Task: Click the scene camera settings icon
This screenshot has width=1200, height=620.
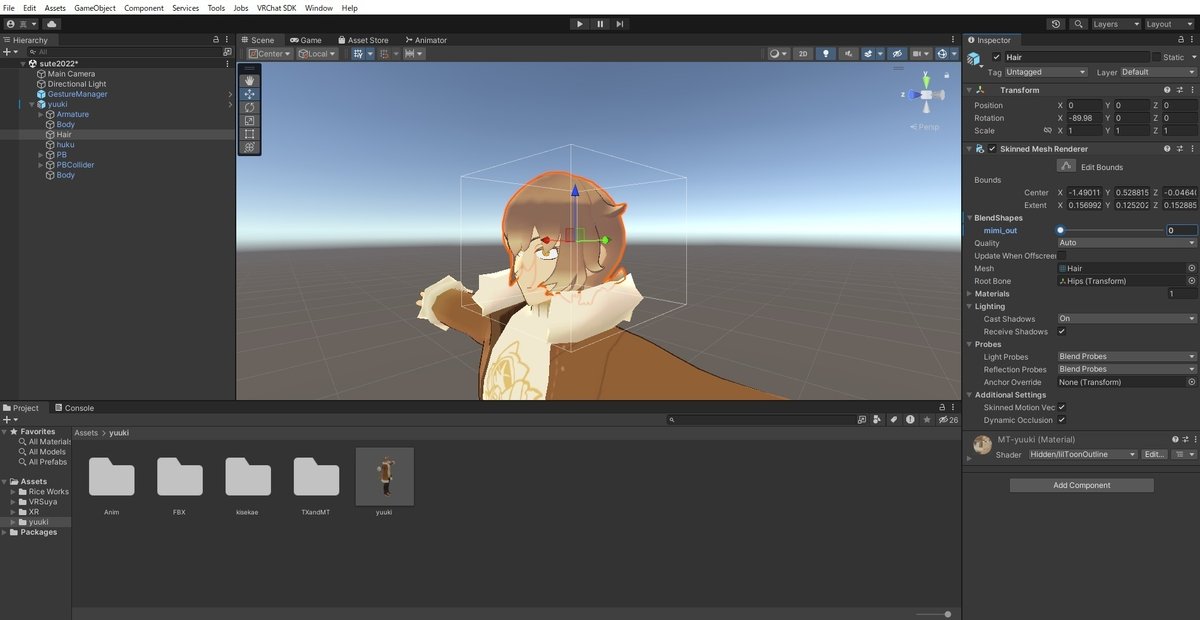Action: coord(917,54)
